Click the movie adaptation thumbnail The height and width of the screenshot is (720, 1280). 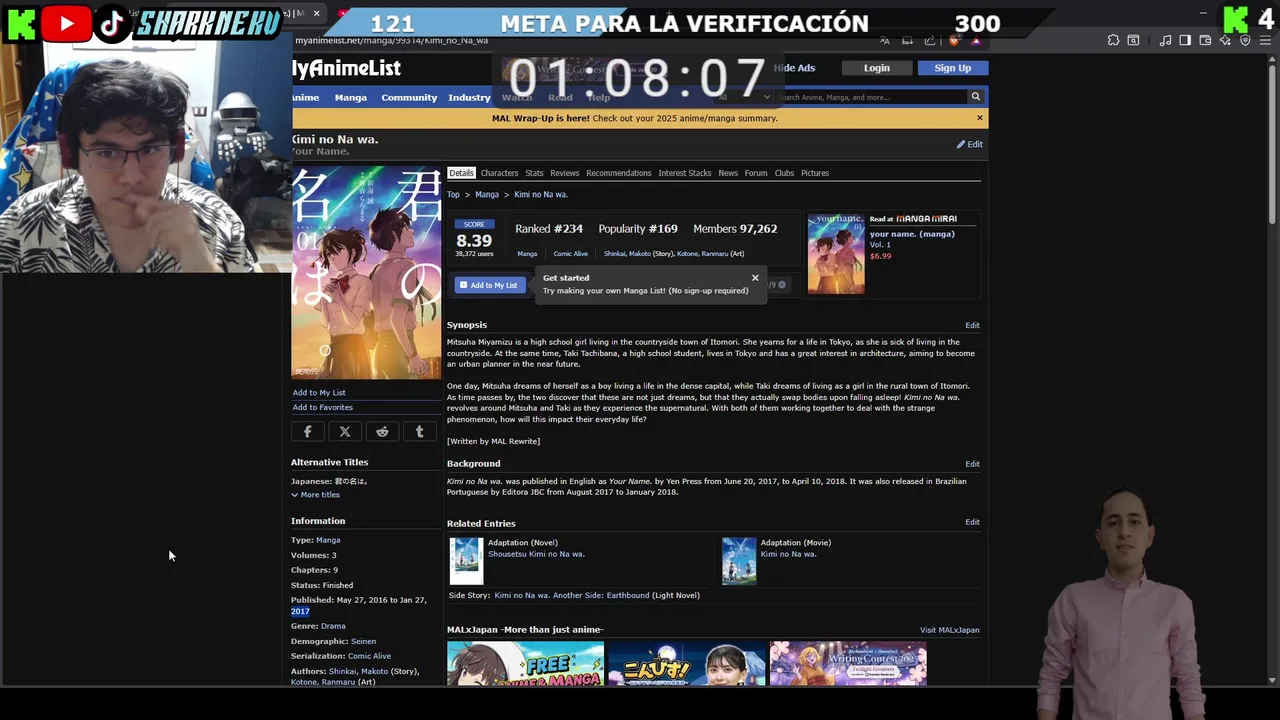coord(739,561)
